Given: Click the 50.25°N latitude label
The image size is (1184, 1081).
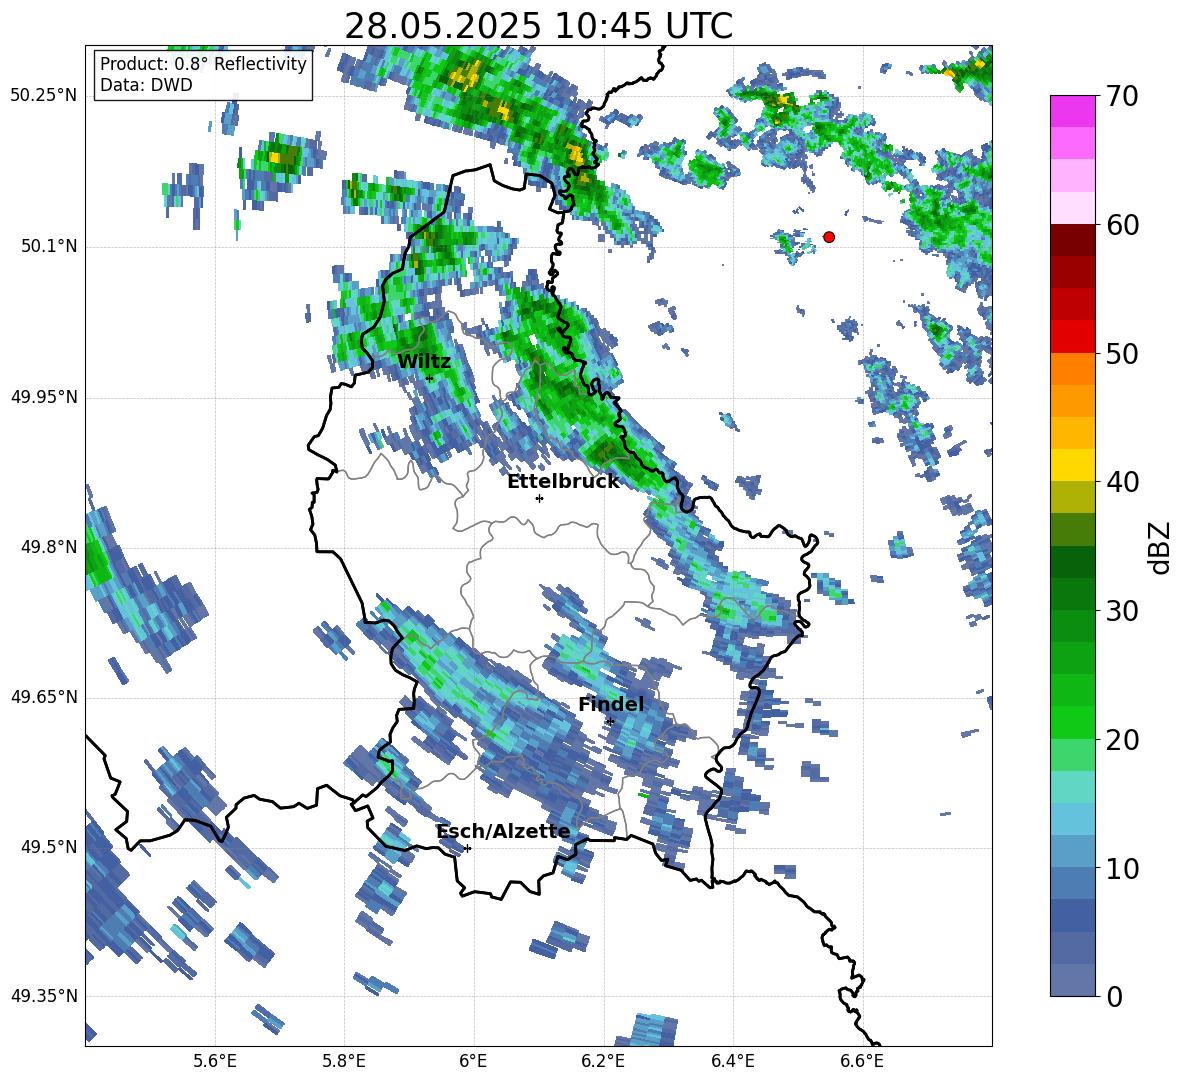Looking at the screenshot, I should [44, 96].
